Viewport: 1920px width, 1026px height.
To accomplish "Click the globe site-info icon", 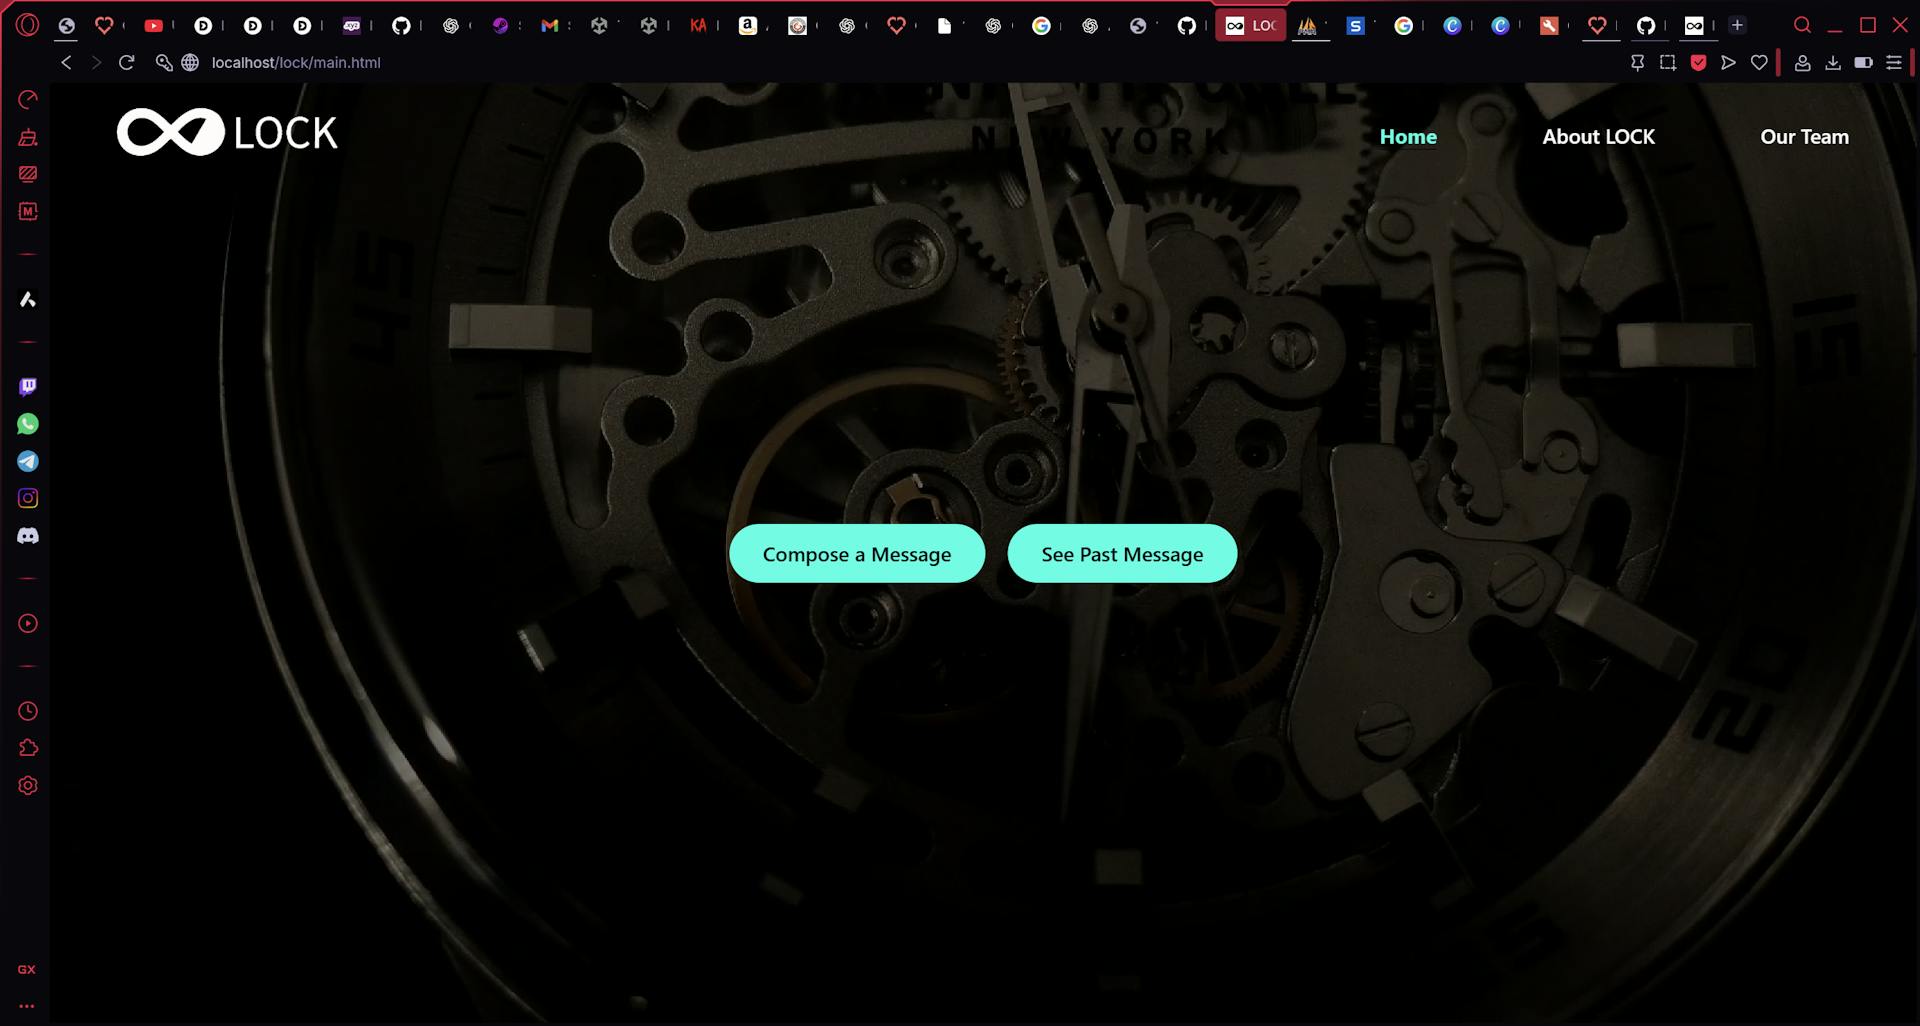I will tap(190, 62).
